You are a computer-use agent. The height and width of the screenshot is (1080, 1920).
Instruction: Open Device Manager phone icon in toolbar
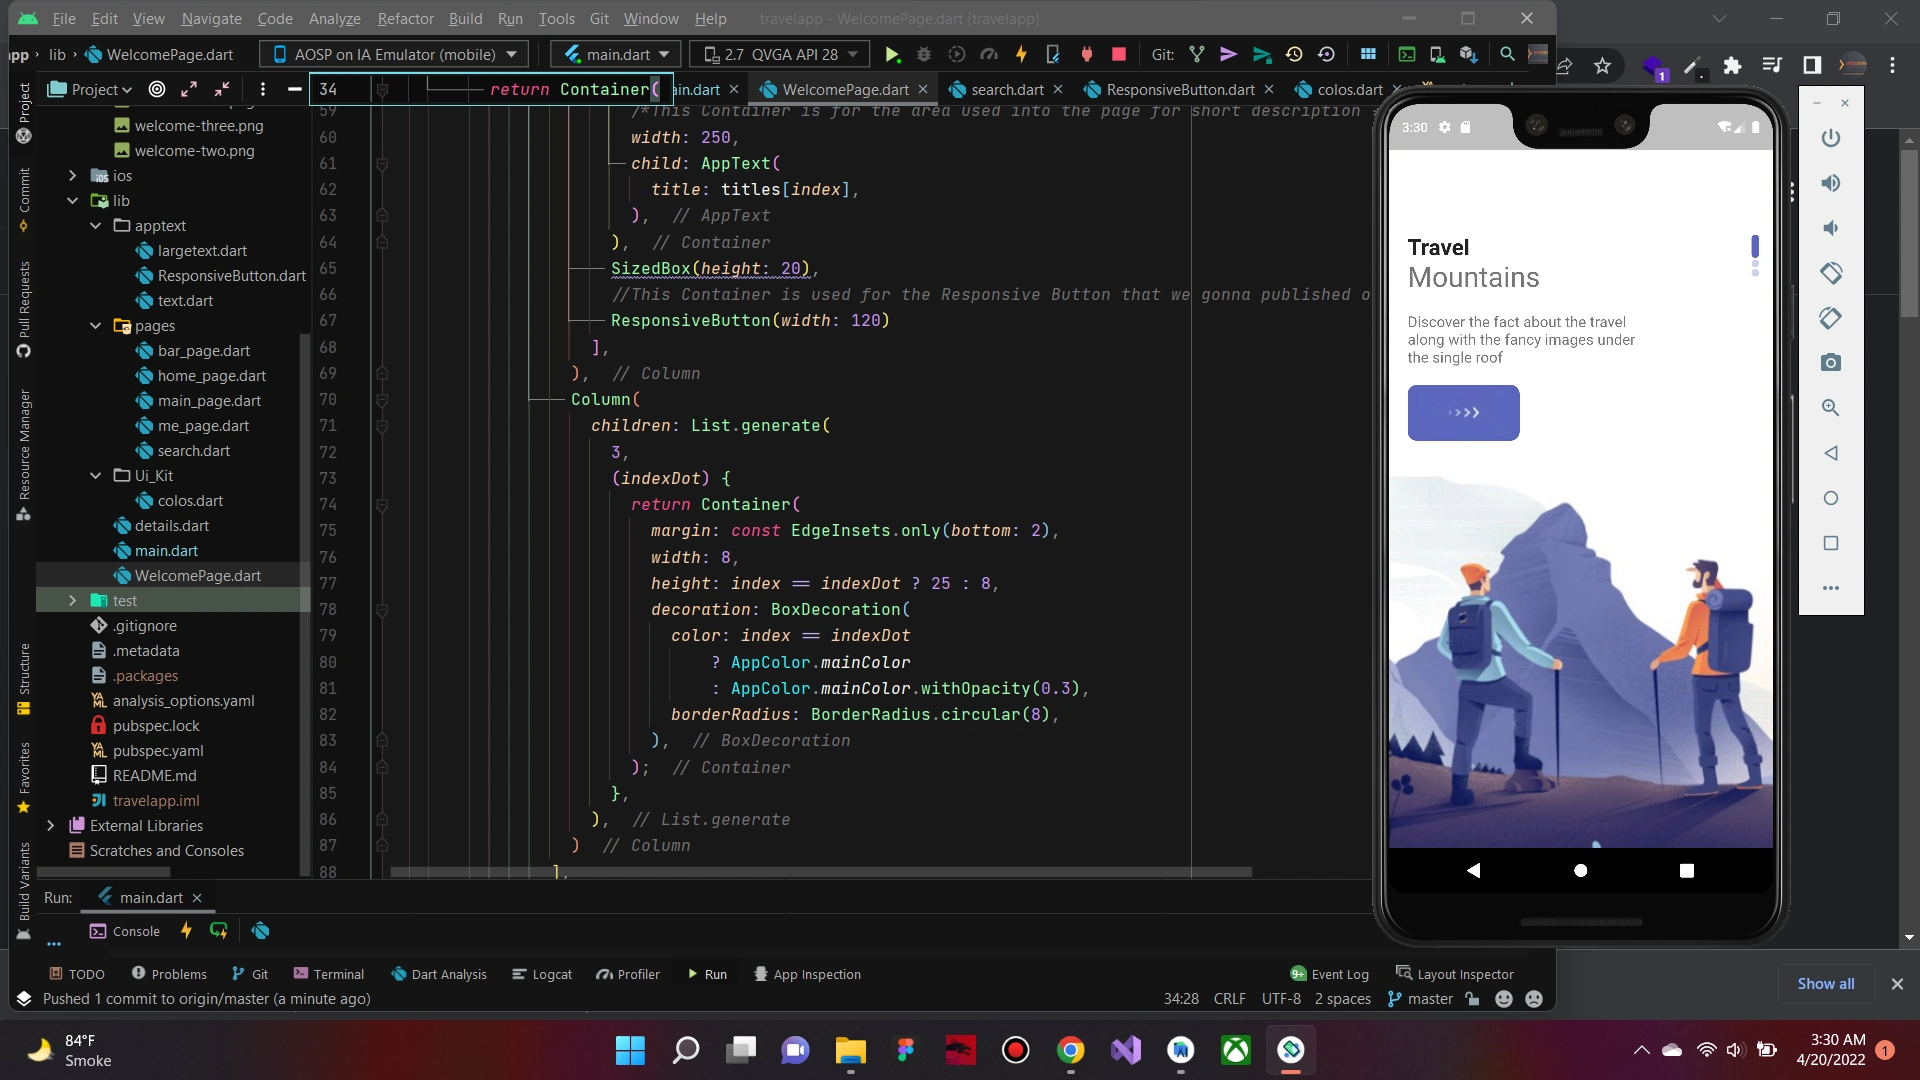1437,54
